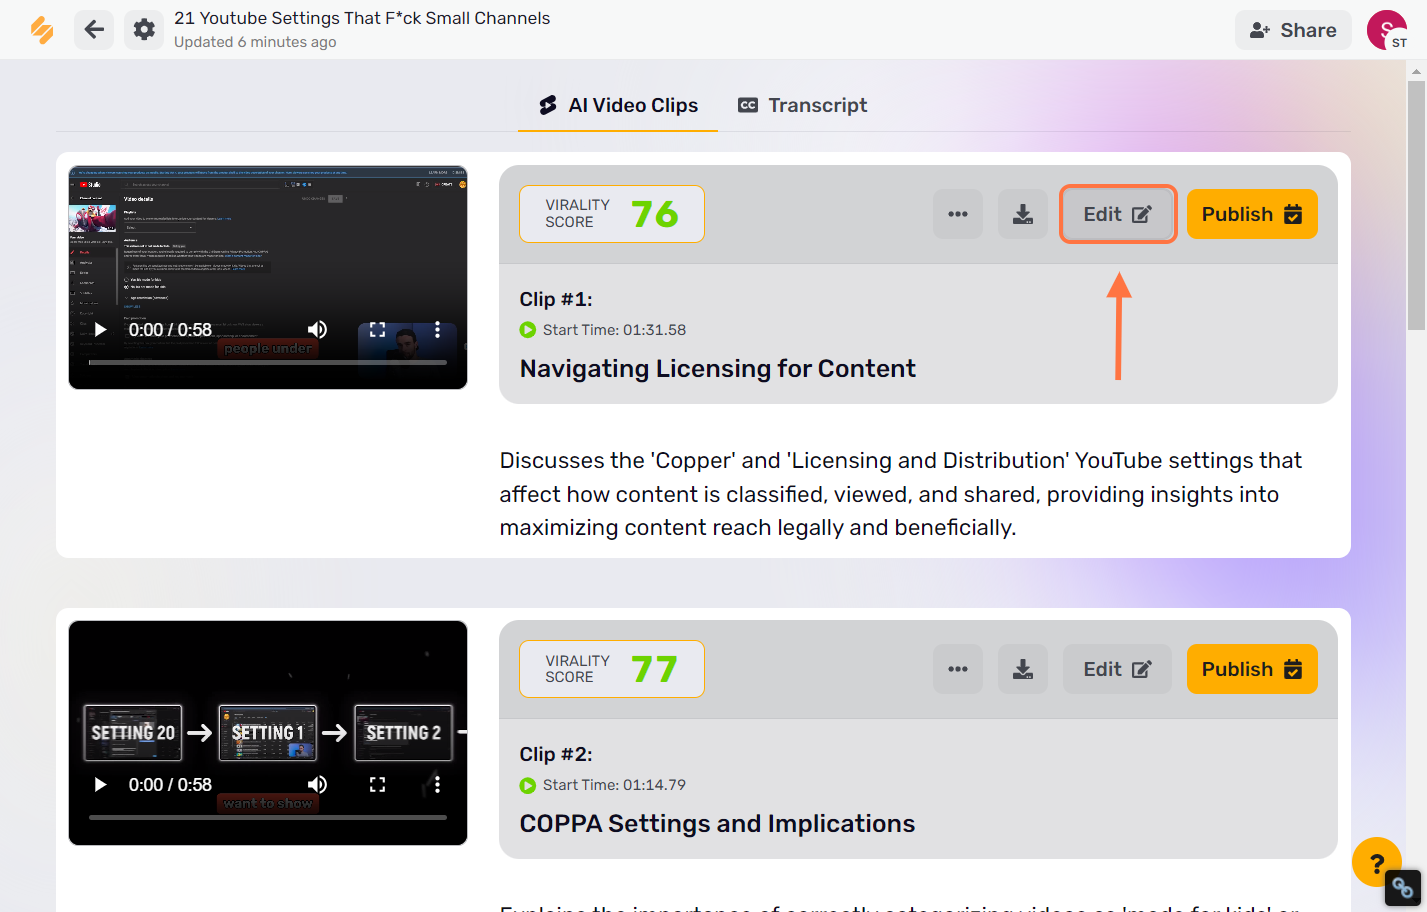The width and height of the screenshot is (1427, 912).
Task: Click the 'Clip #1:' label
Action: (556, 299)
